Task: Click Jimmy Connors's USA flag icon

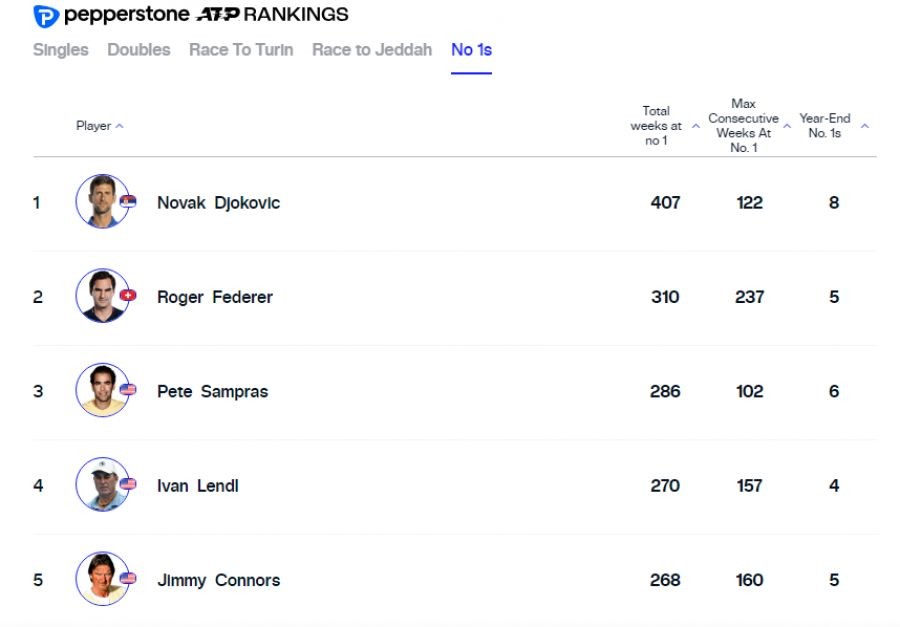Action: (x=128, y=578)
